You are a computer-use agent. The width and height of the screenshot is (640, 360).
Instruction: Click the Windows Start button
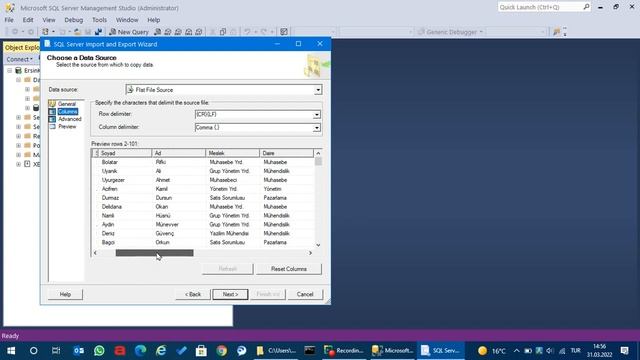[11, 351]
